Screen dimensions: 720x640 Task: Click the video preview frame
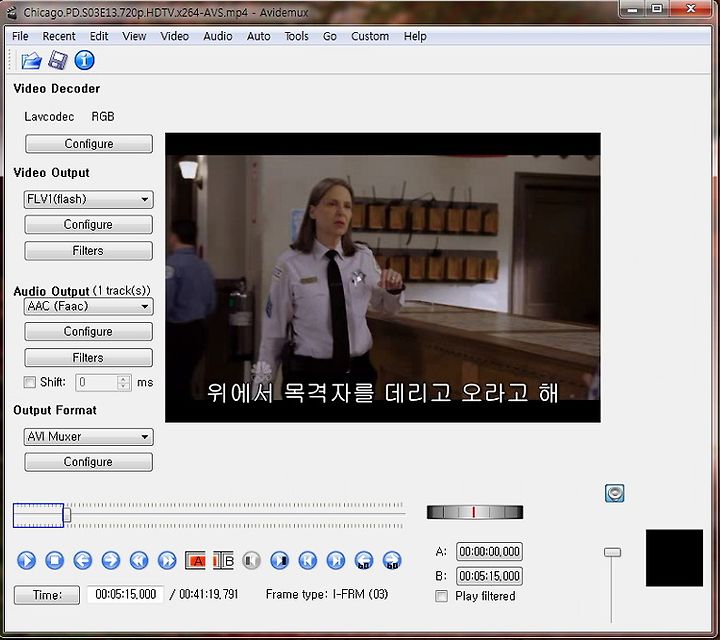pos(383,278)
